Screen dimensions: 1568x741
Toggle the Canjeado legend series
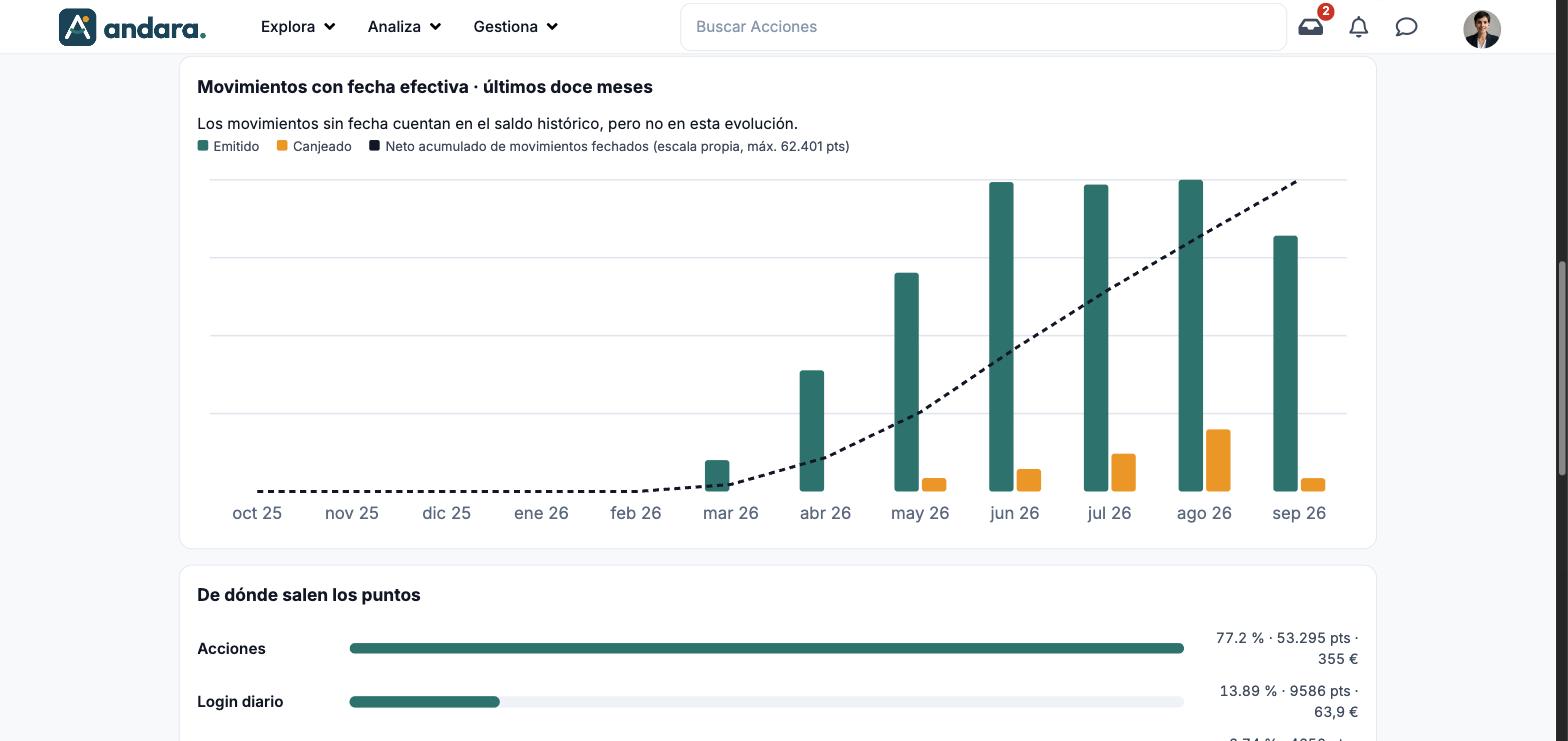(x=314, y=146)
